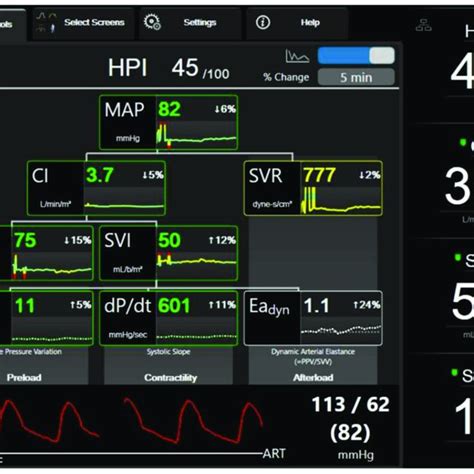Open the Help tab
The height and width of the screenshot is (474, 474).
[x=297, y=23]
